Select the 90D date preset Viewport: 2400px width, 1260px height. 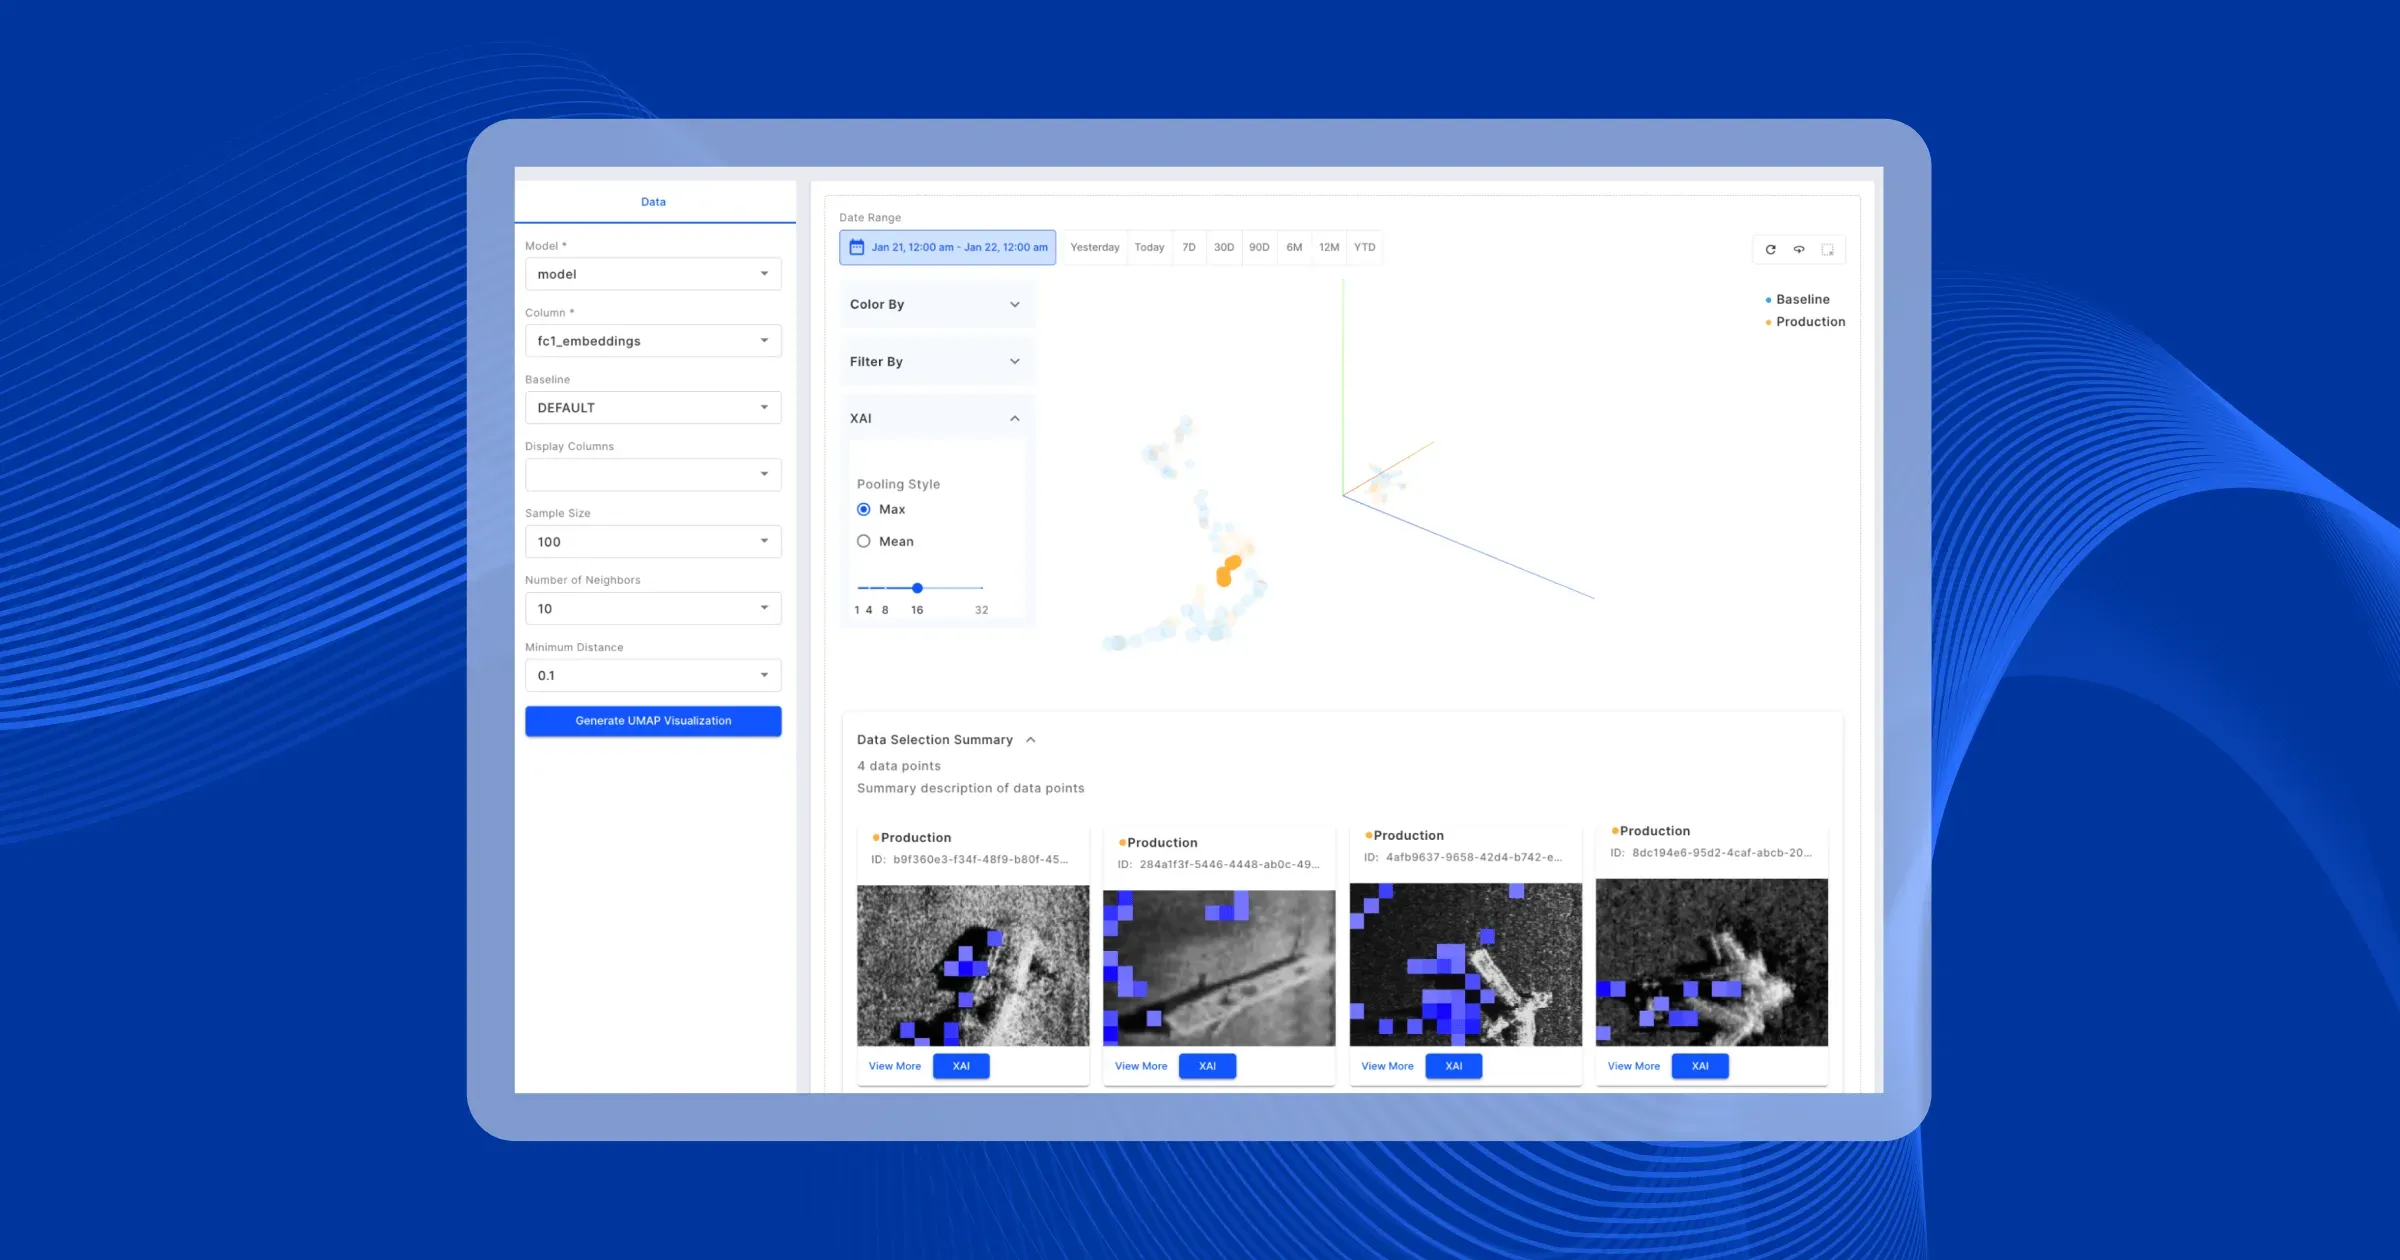point(1259,247)
